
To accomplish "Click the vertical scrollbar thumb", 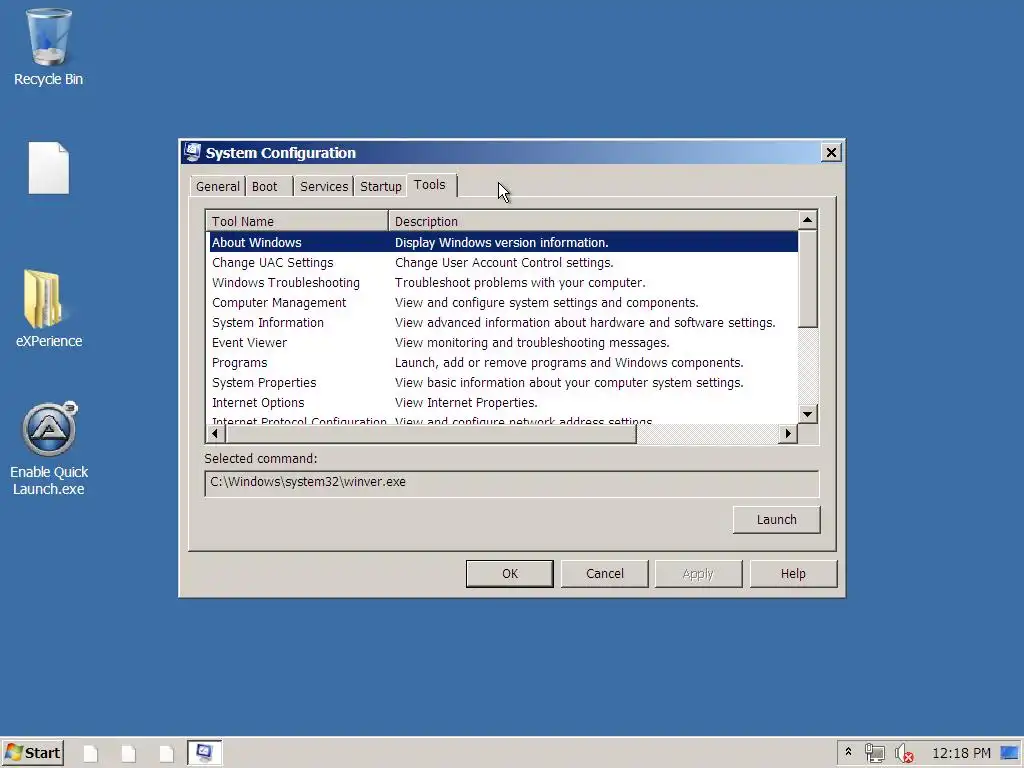I will pos(808,279).
